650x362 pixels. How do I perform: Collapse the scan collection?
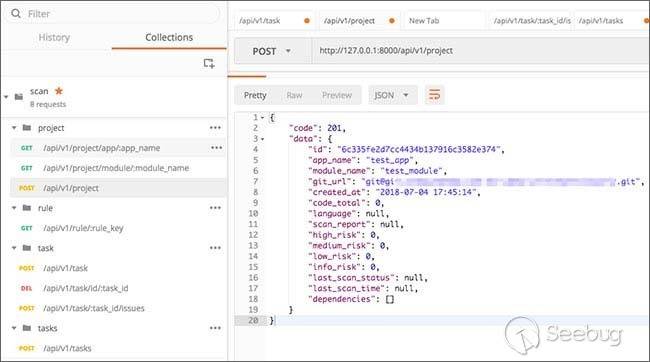click(x=6, y=97)
